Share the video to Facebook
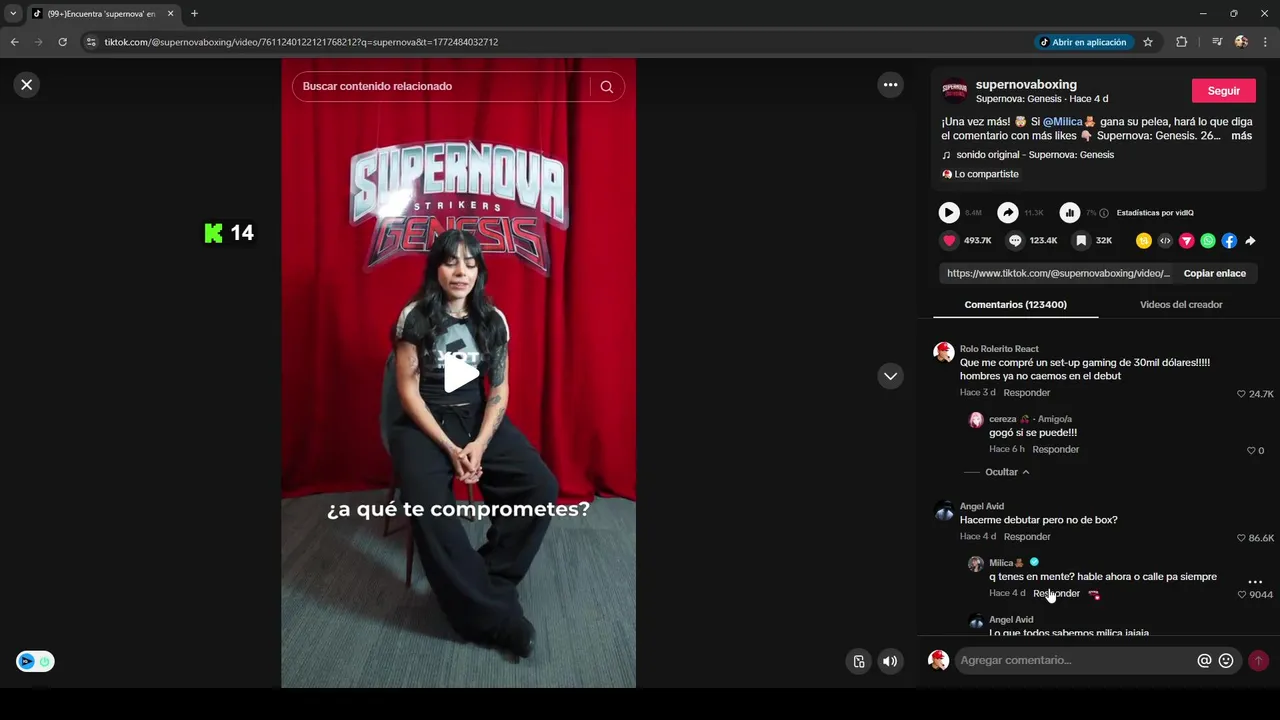 pos(1229,241)
